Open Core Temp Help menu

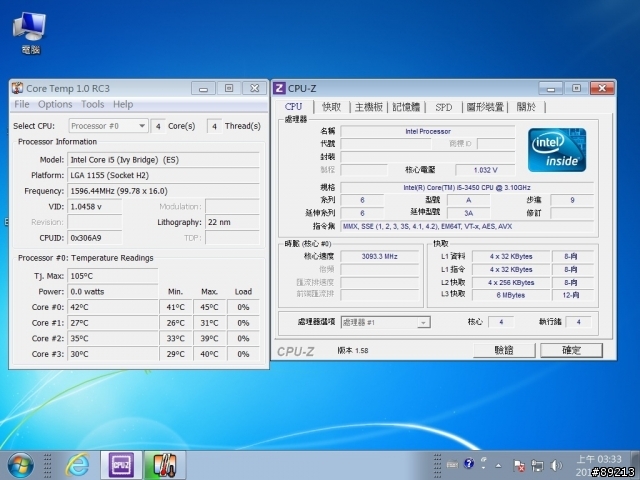pyautogui.click(x=123, y=104)
